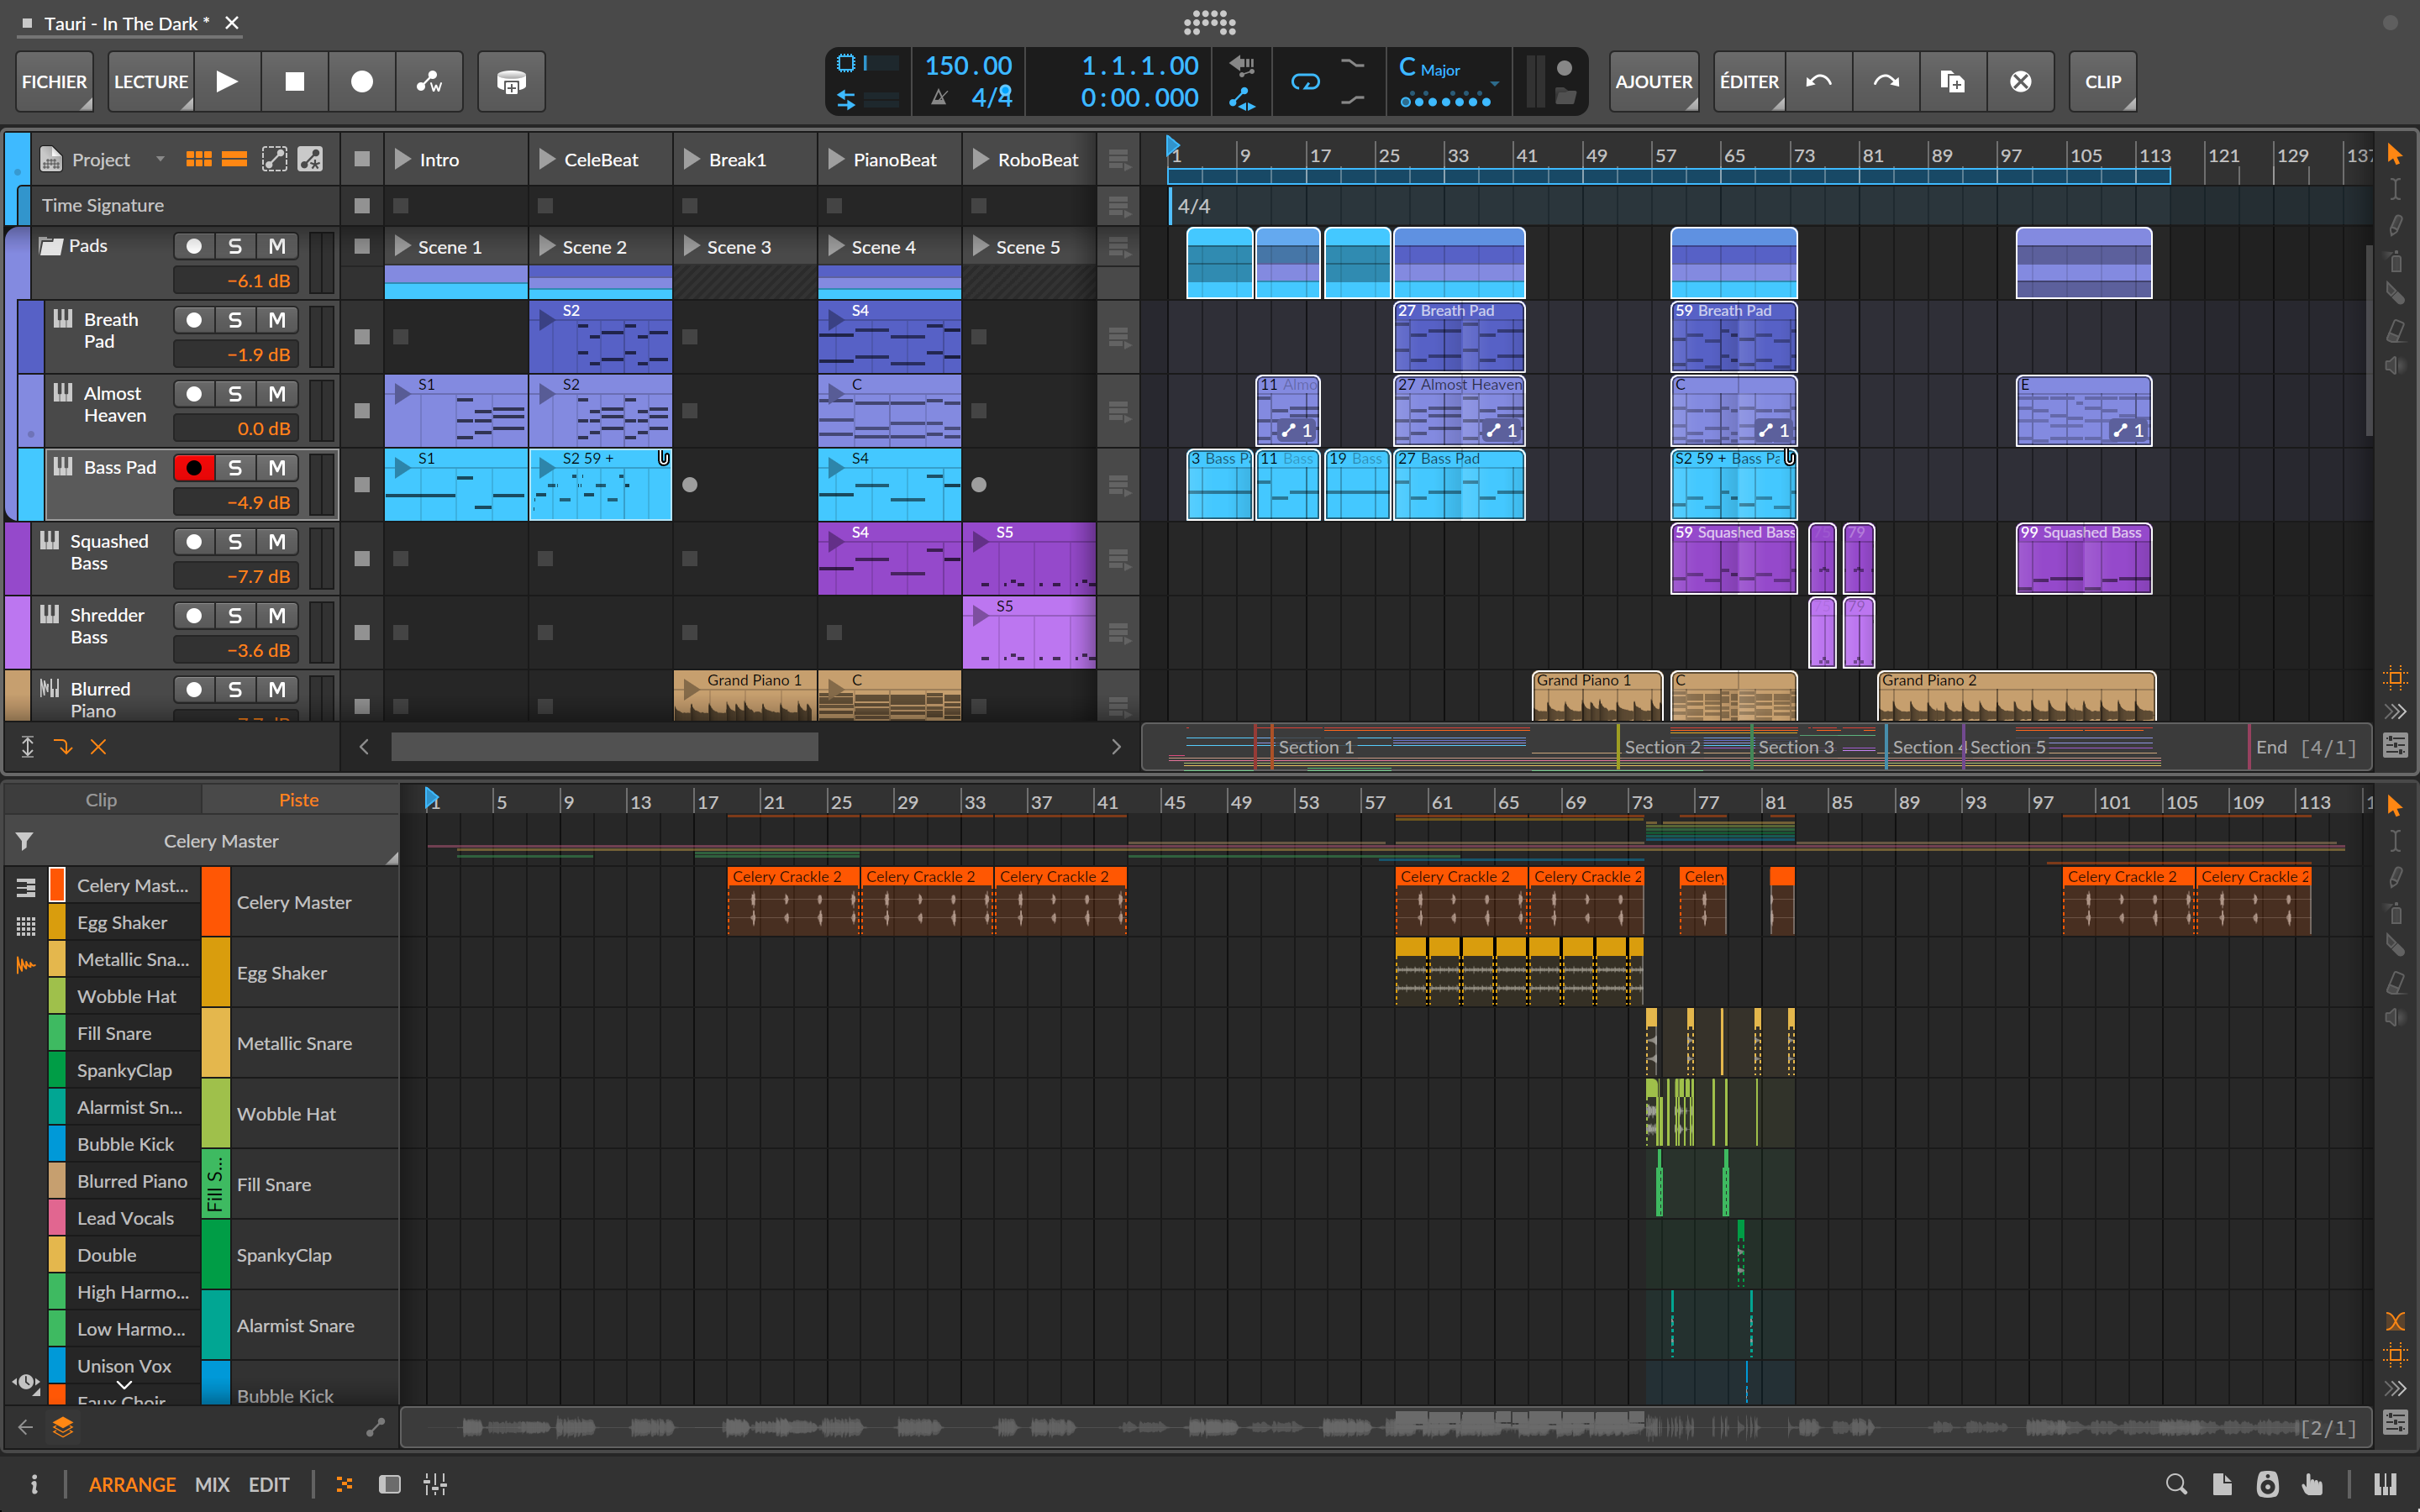Open the FICHIER menu
Screen dimensions: 2420x1512
pyautogui.click(x=54, y=82)
